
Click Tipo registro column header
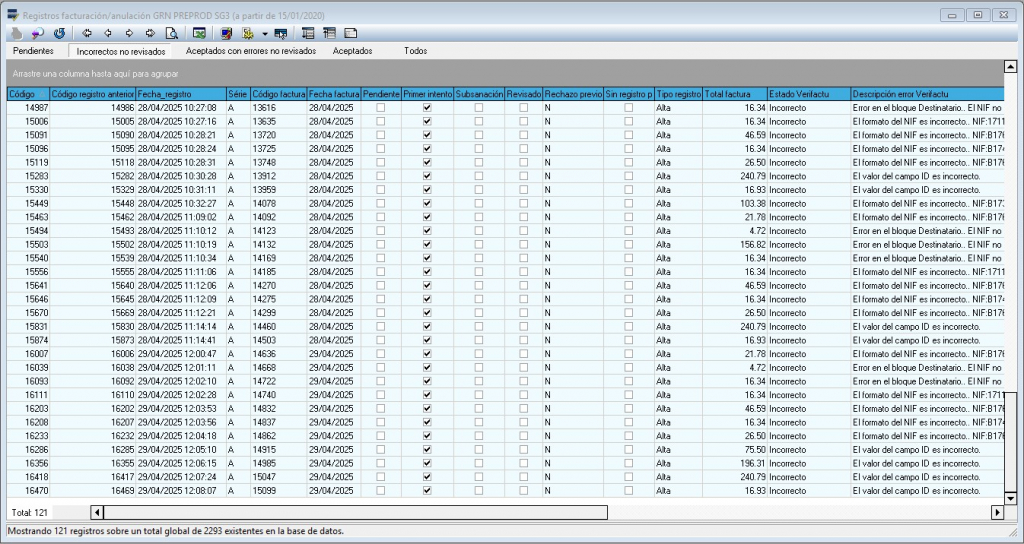click(x=679, y=95)
